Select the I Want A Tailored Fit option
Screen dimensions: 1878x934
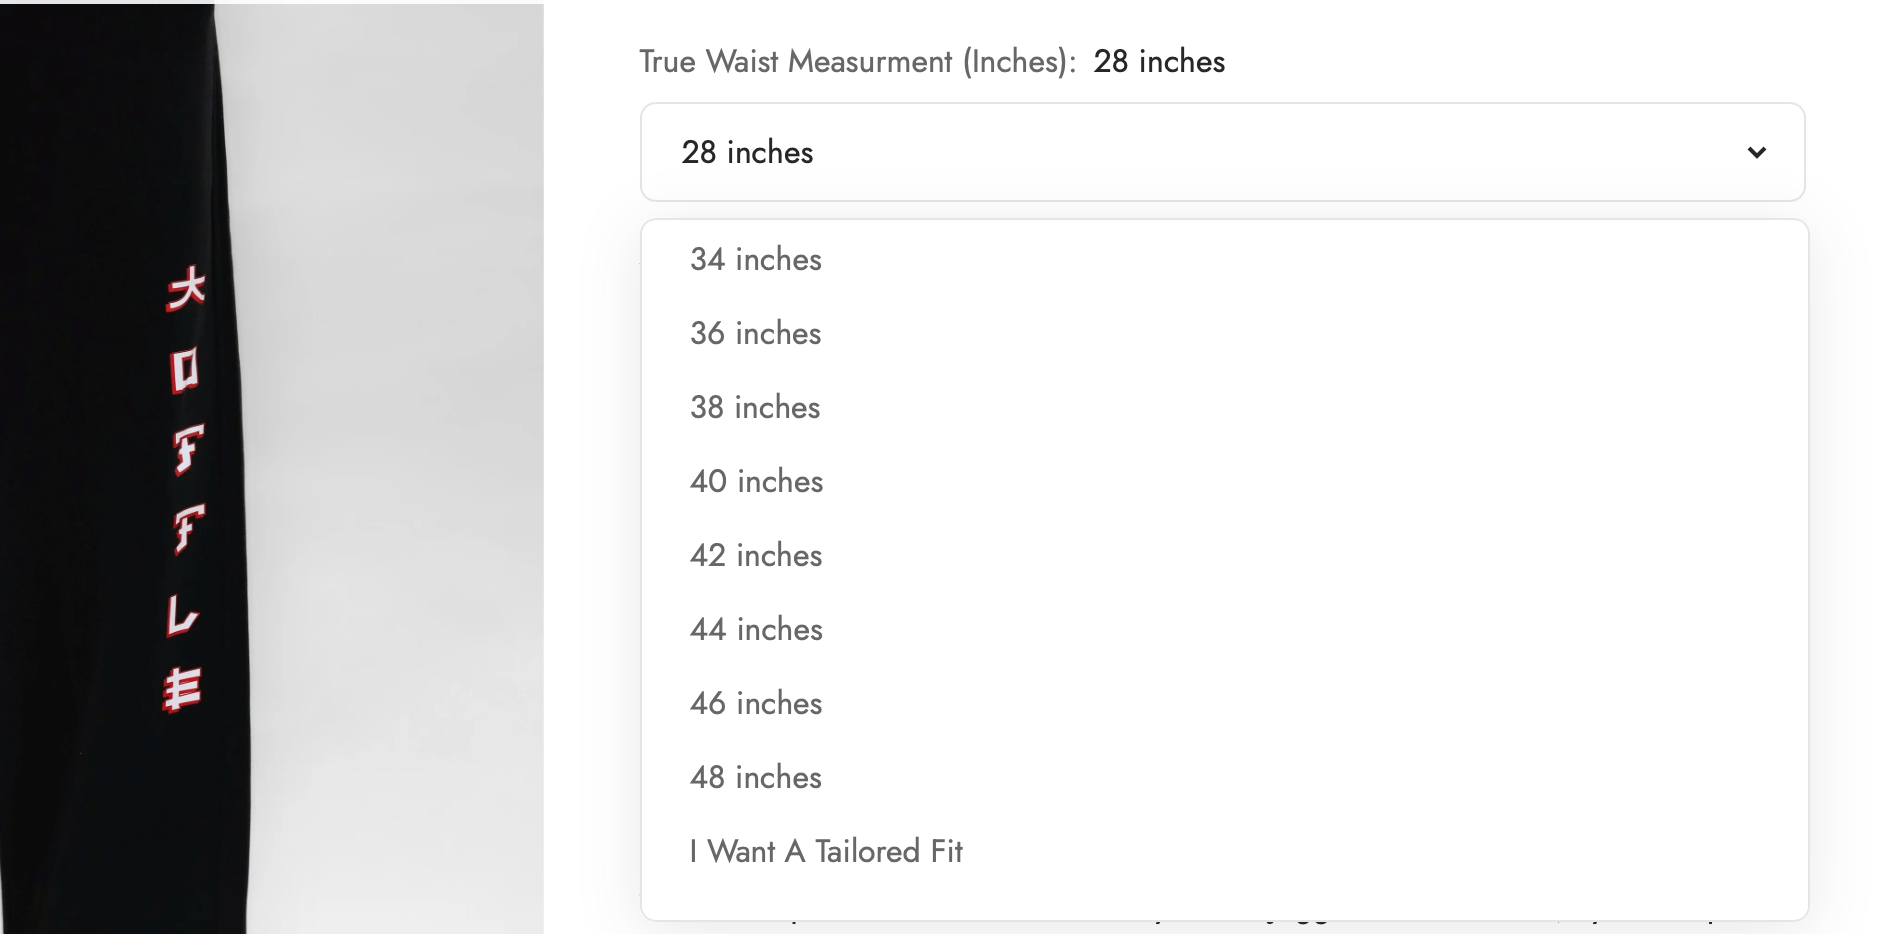826,852
